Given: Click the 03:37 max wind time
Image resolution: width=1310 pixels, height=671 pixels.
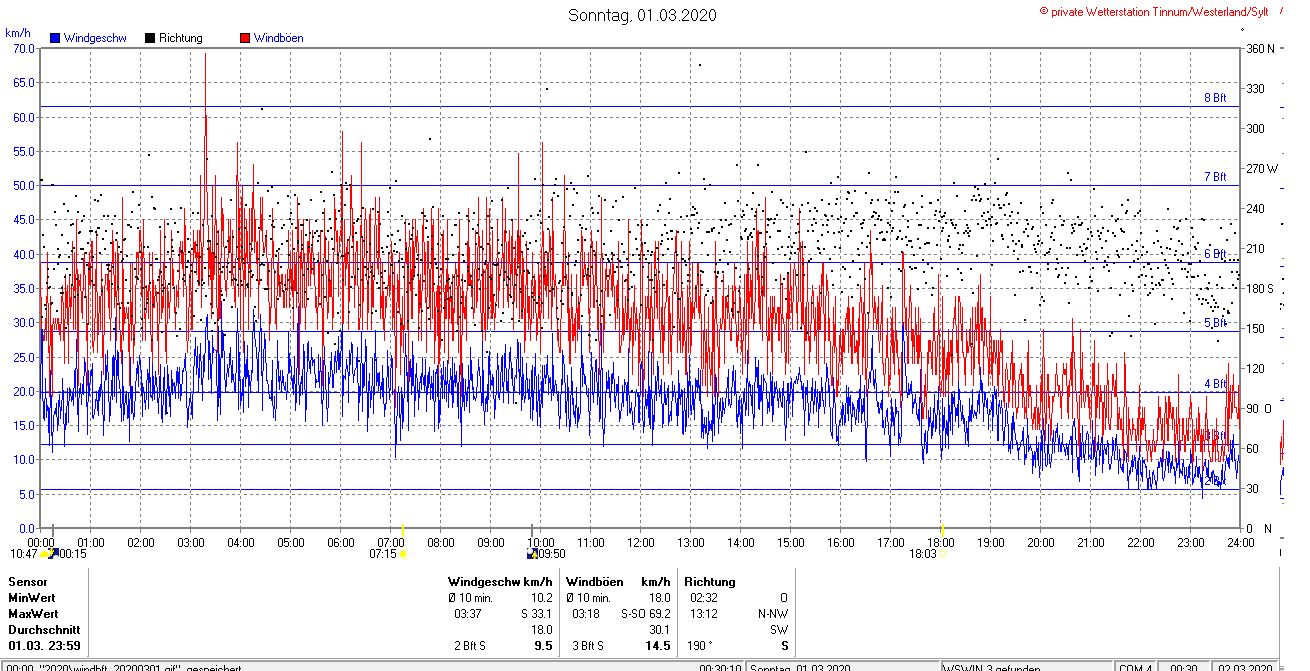Looking at the screenshot, I should [468, 613].
